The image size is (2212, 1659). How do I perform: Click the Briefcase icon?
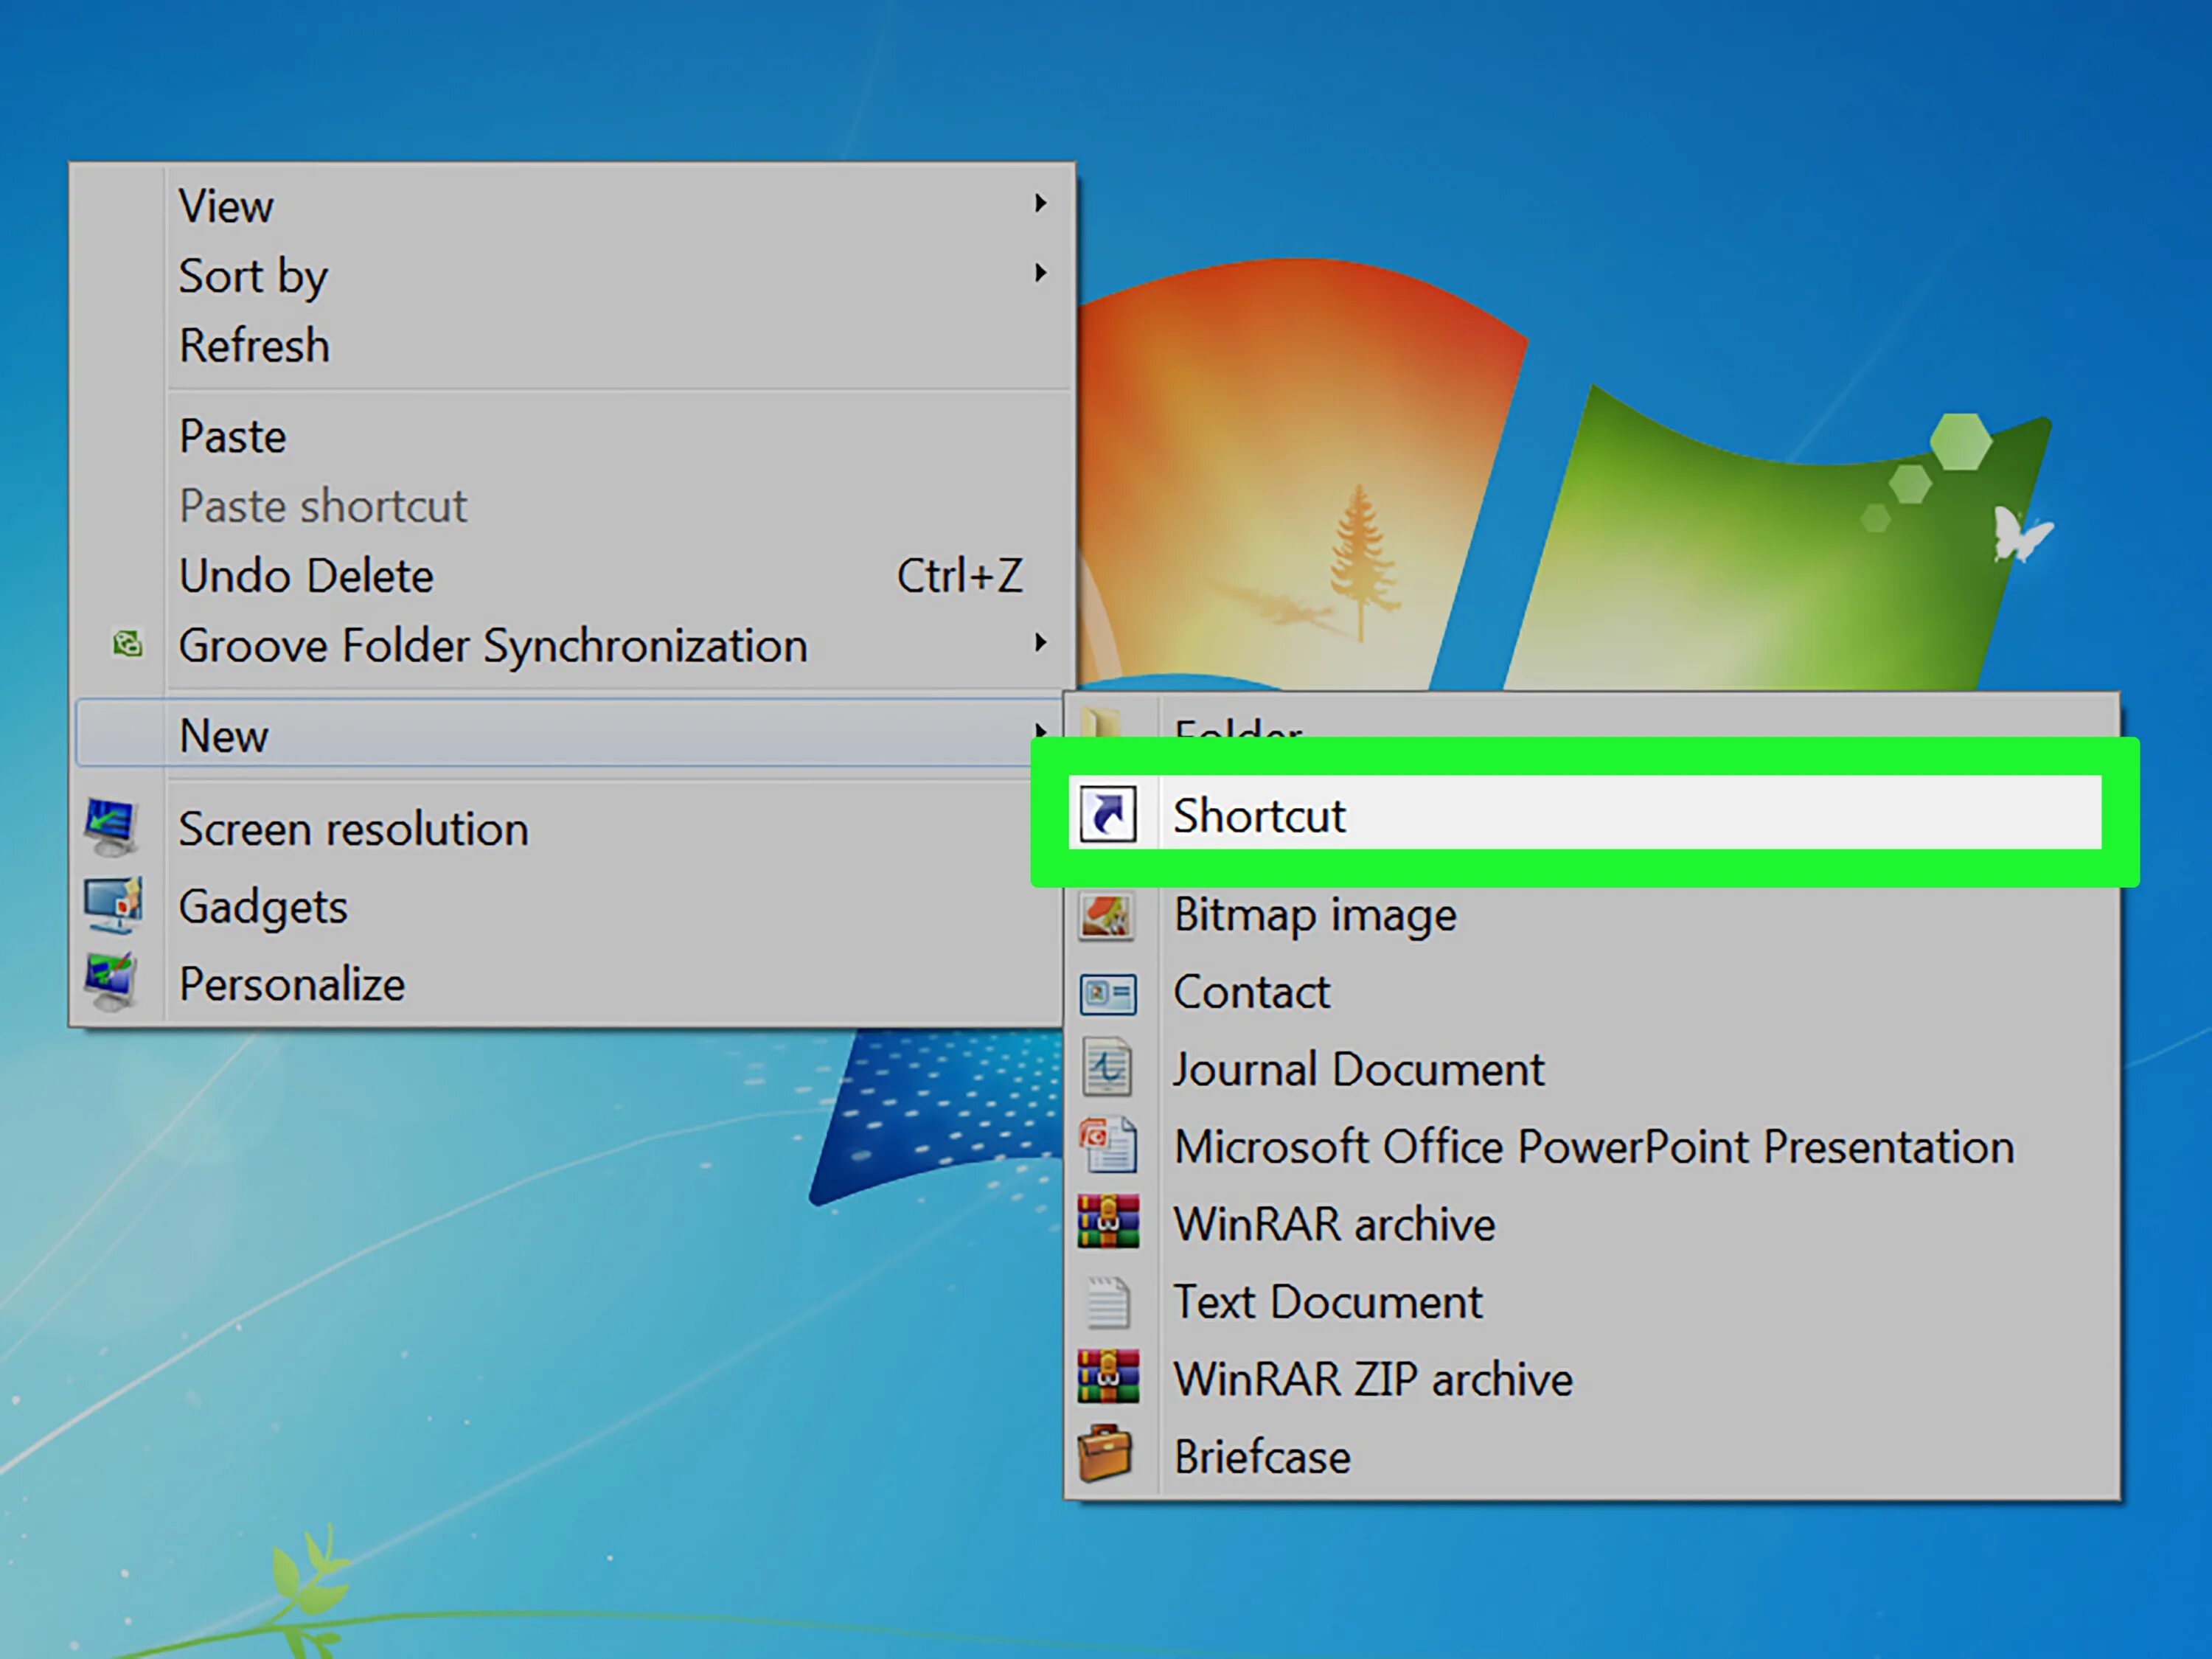click(1109, 1456)
